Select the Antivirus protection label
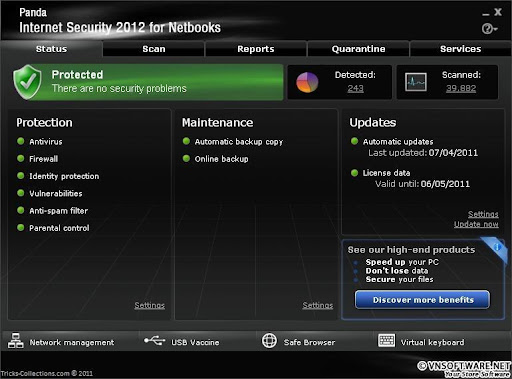 (x=46, y=142)
